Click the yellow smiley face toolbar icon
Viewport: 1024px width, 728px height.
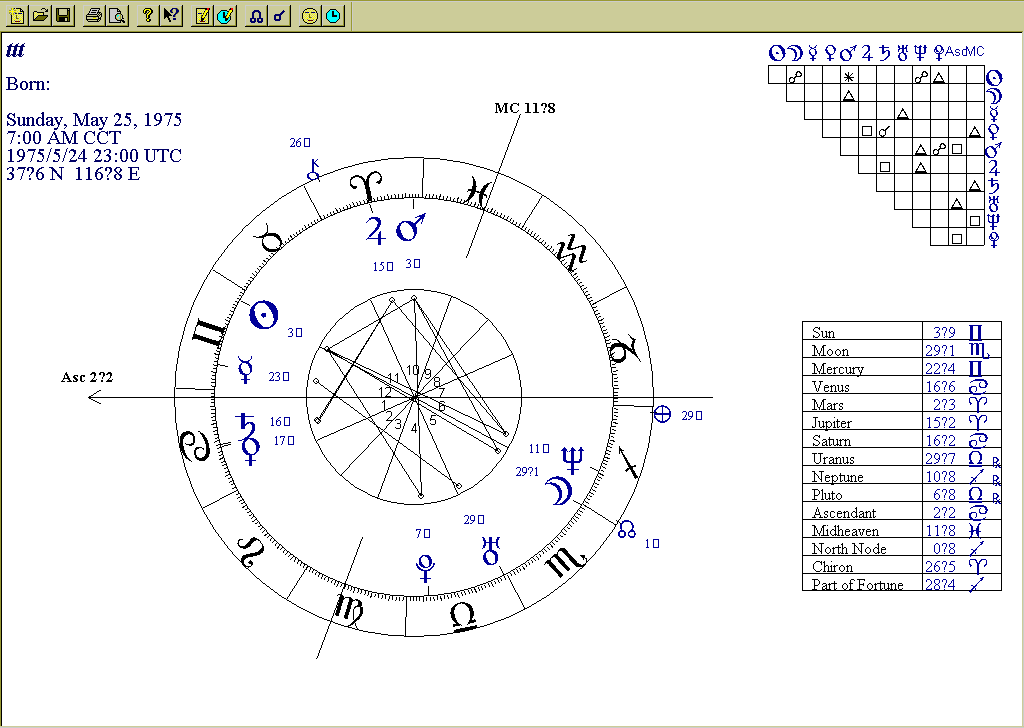[x=310, y=16]
